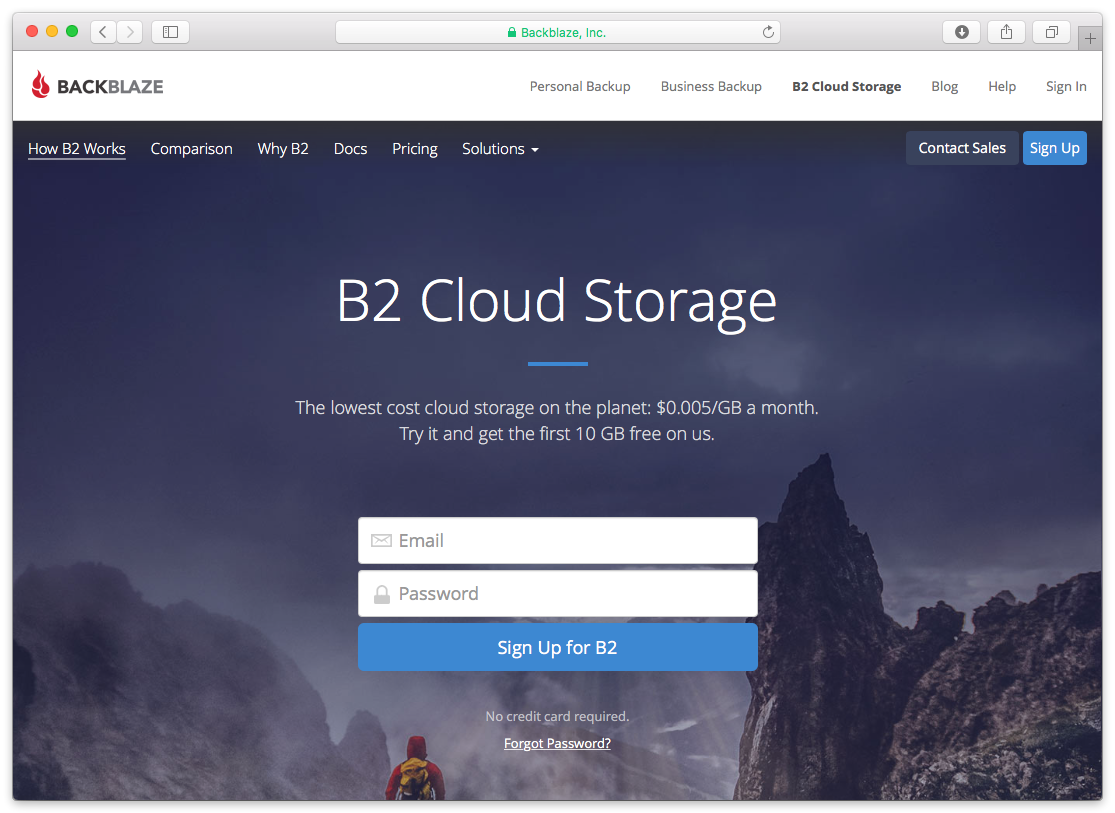Click the Contact Sales button

coord(961,148)
